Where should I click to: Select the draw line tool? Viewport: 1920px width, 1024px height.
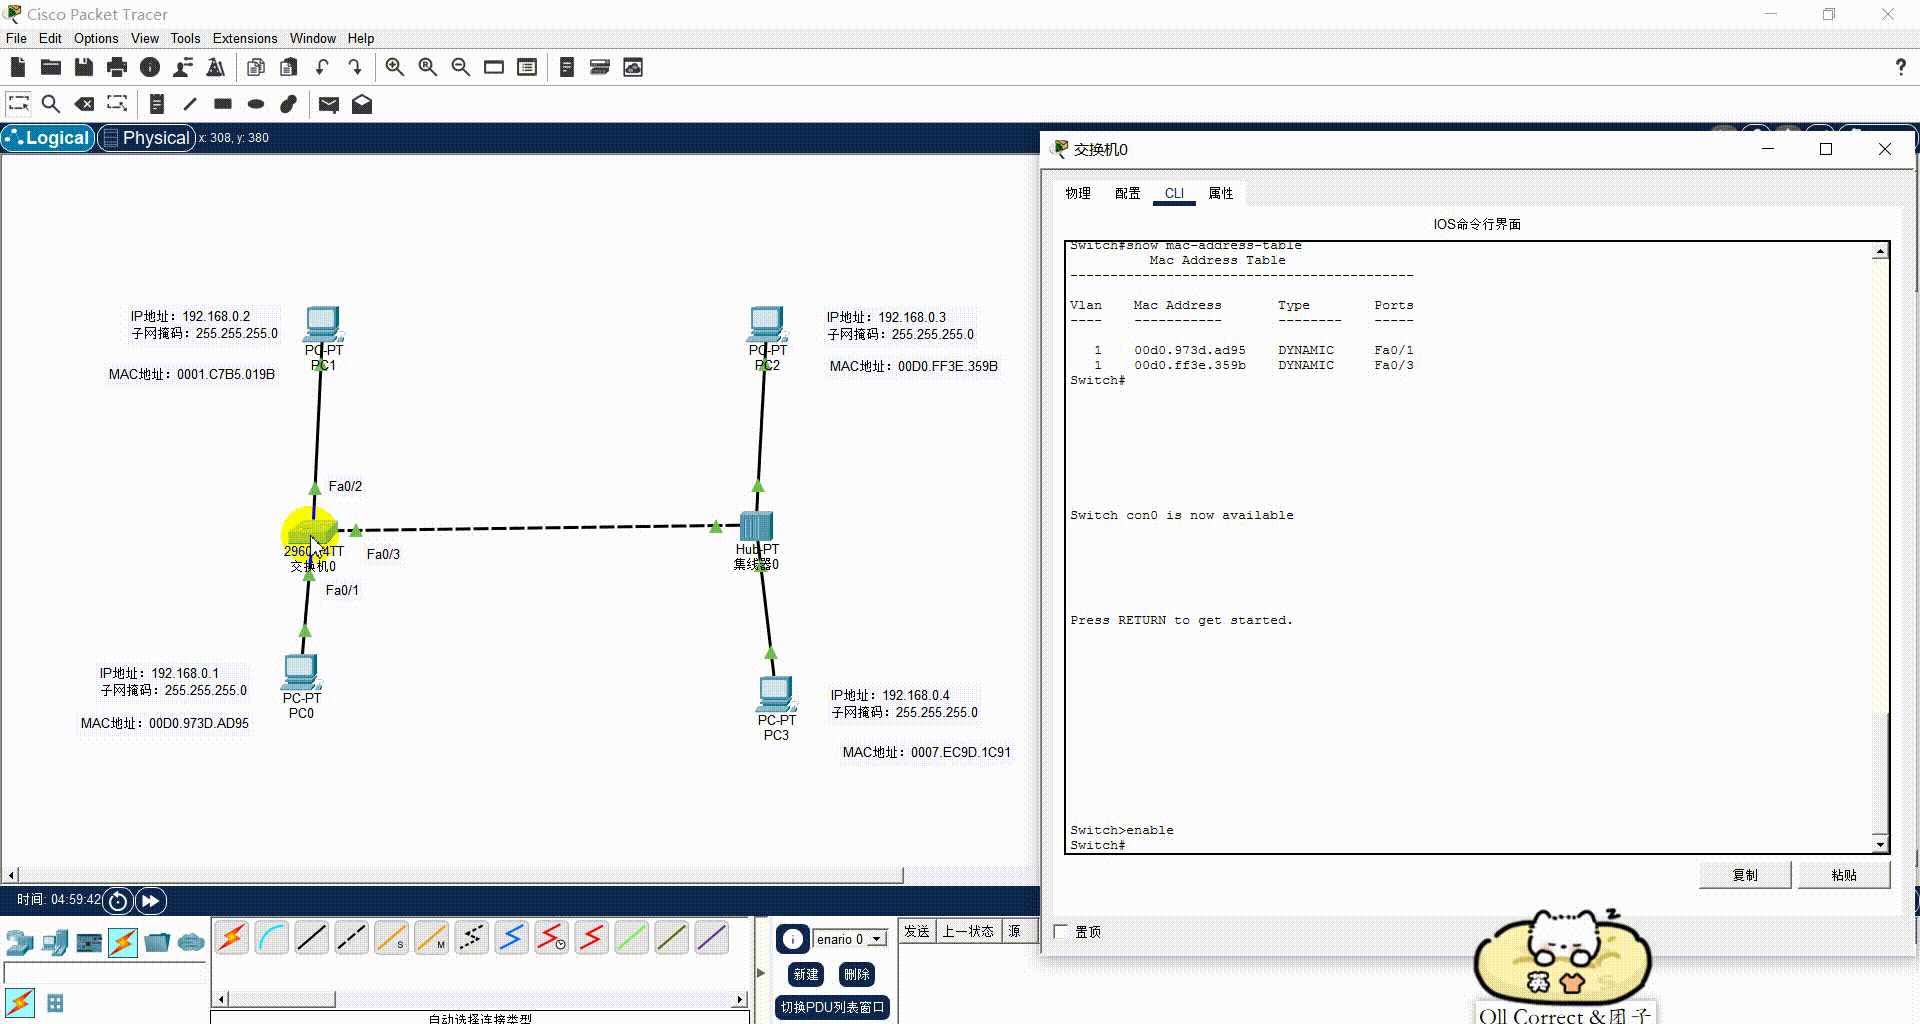click(190, 103)
